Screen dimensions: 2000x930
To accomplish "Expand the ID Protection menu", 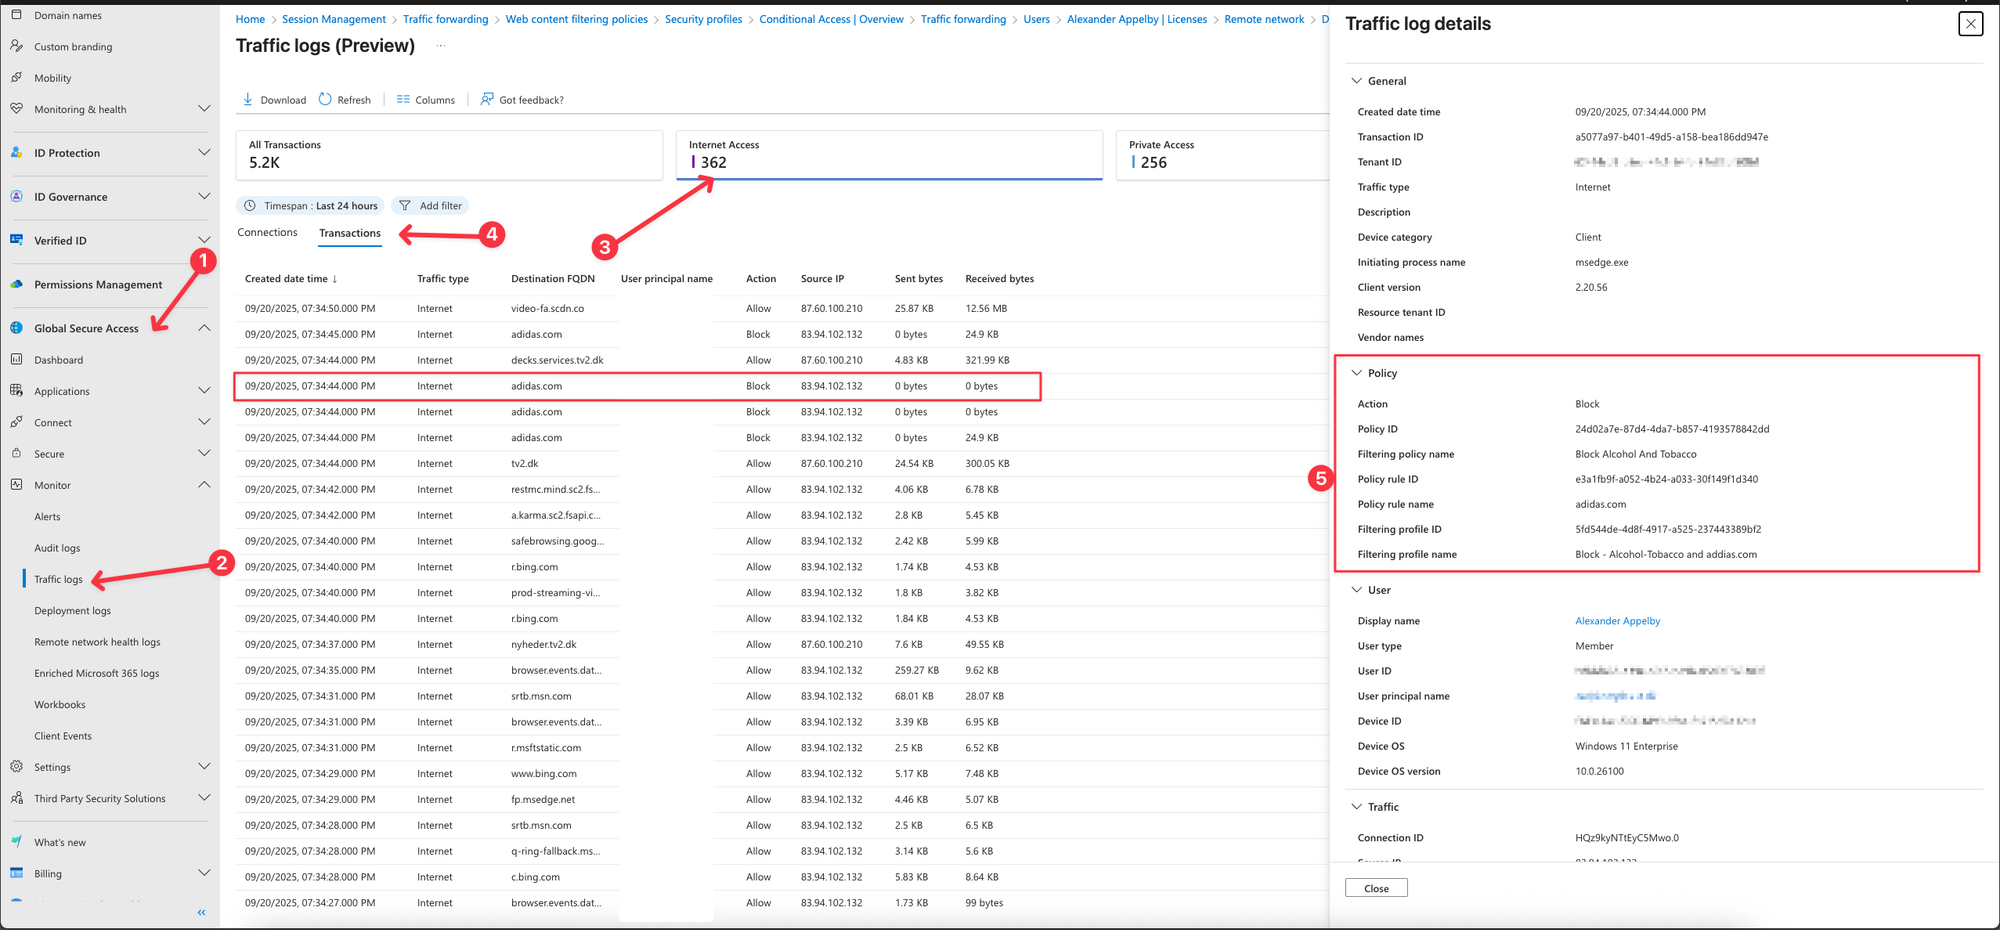I will click(x=204, y=153).
